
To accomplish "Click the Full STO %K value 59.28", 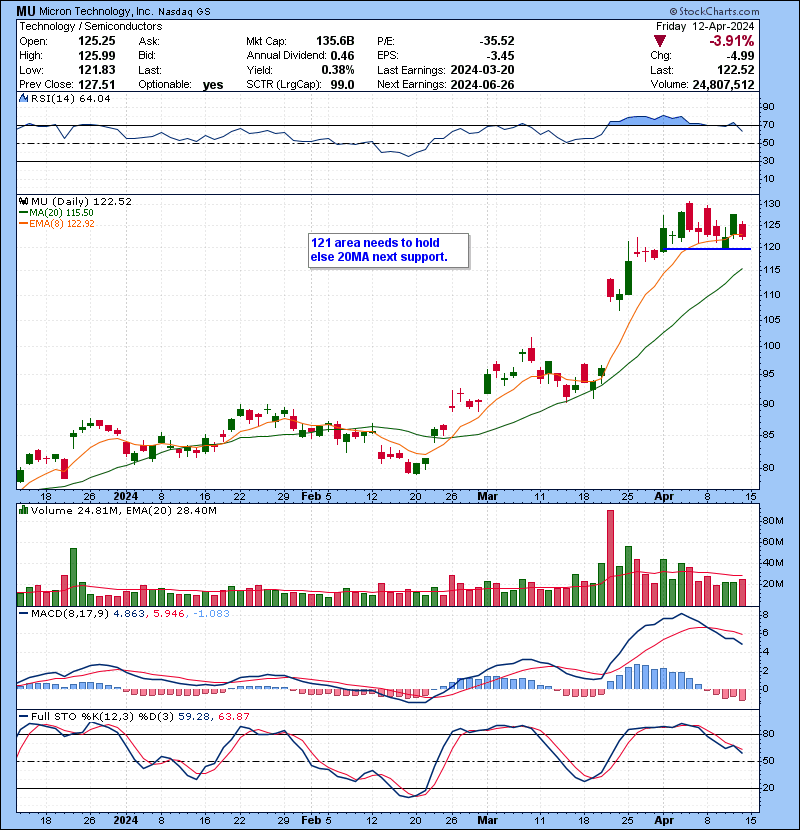I will (193, 716).
